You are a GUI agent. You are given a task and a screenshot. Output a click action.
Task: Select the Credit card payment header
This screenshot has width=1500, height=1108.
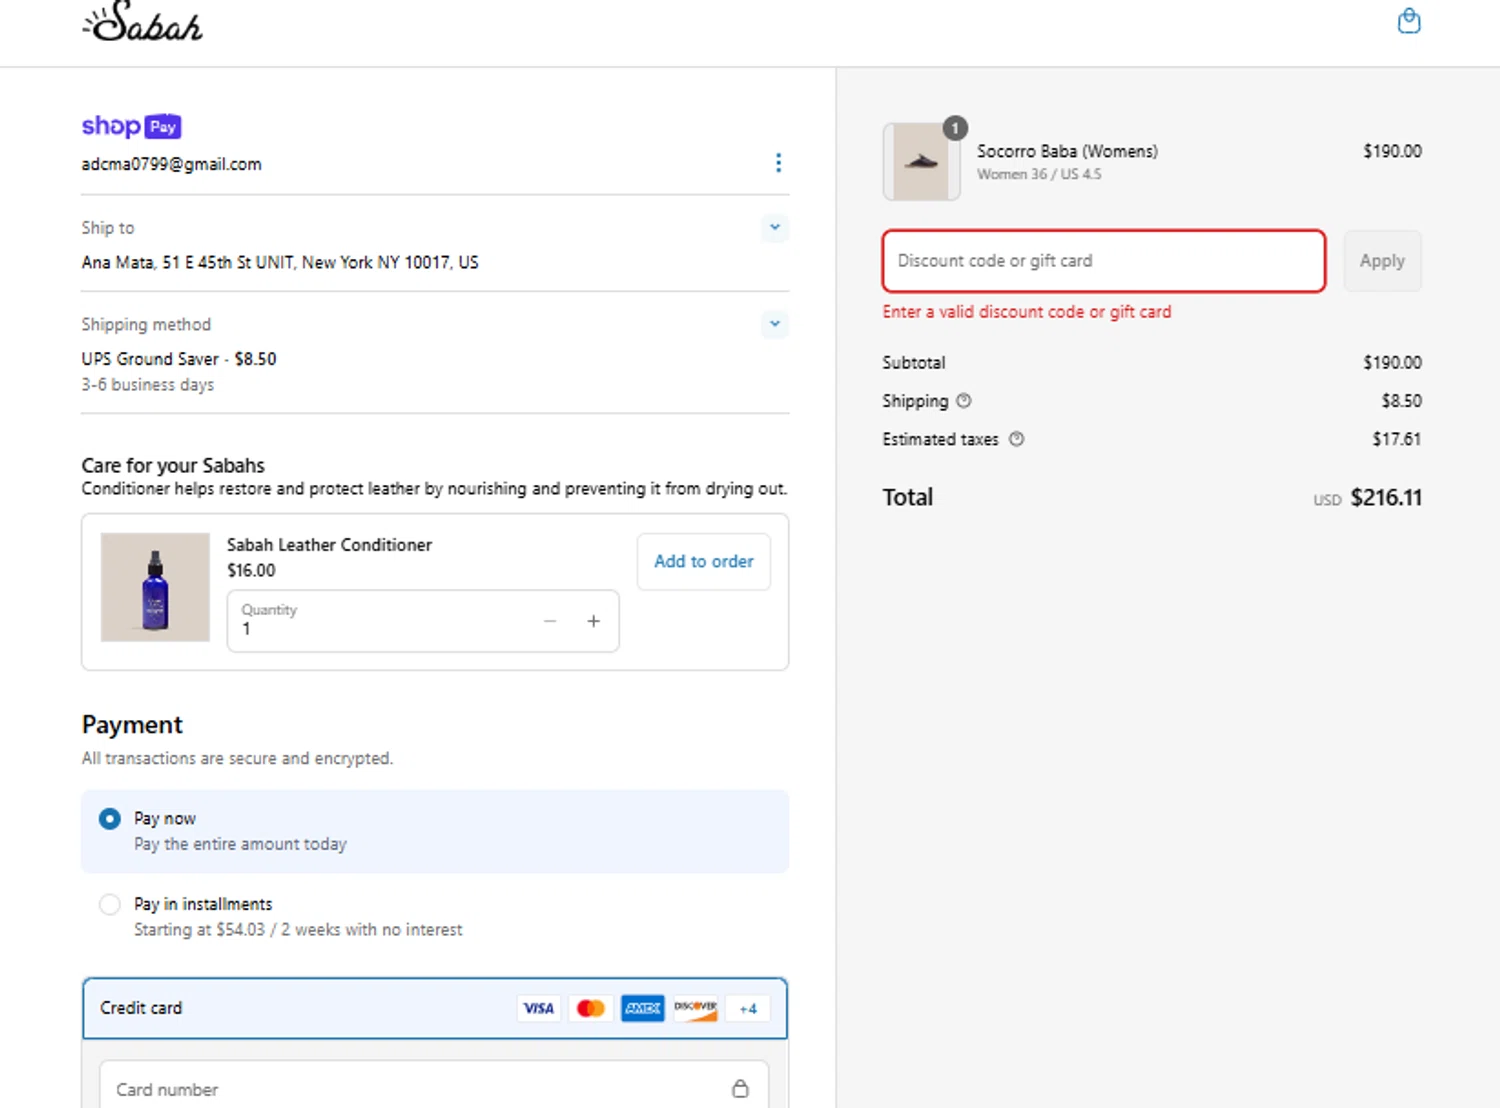[x=435, y=1008]
